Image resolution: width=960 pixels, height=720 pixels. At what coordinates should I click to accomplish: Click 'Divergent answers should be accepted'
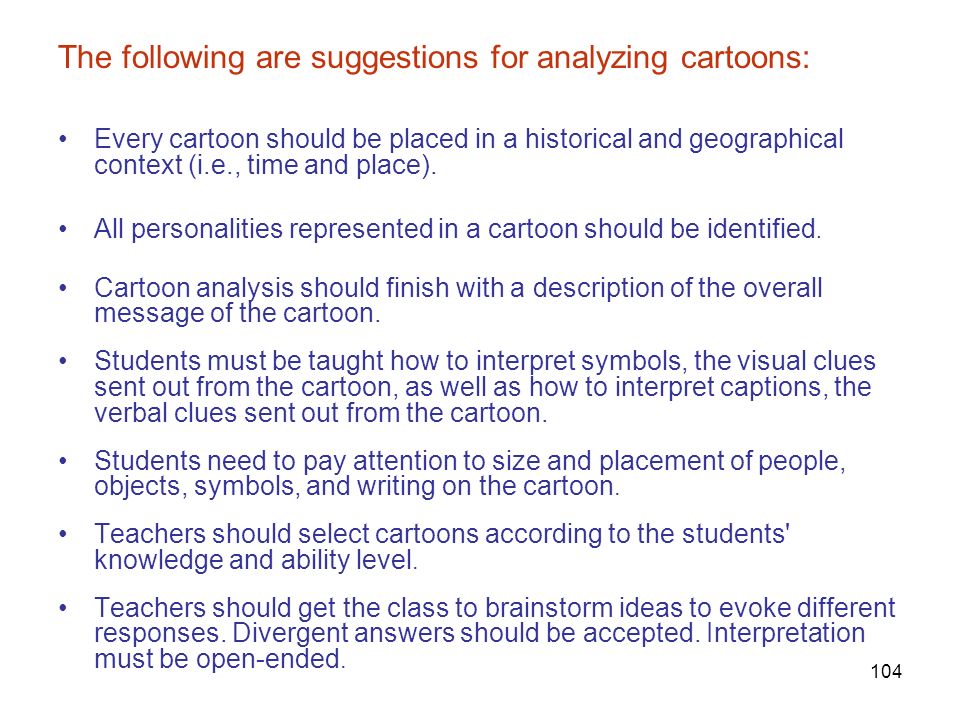pos(465,634)
